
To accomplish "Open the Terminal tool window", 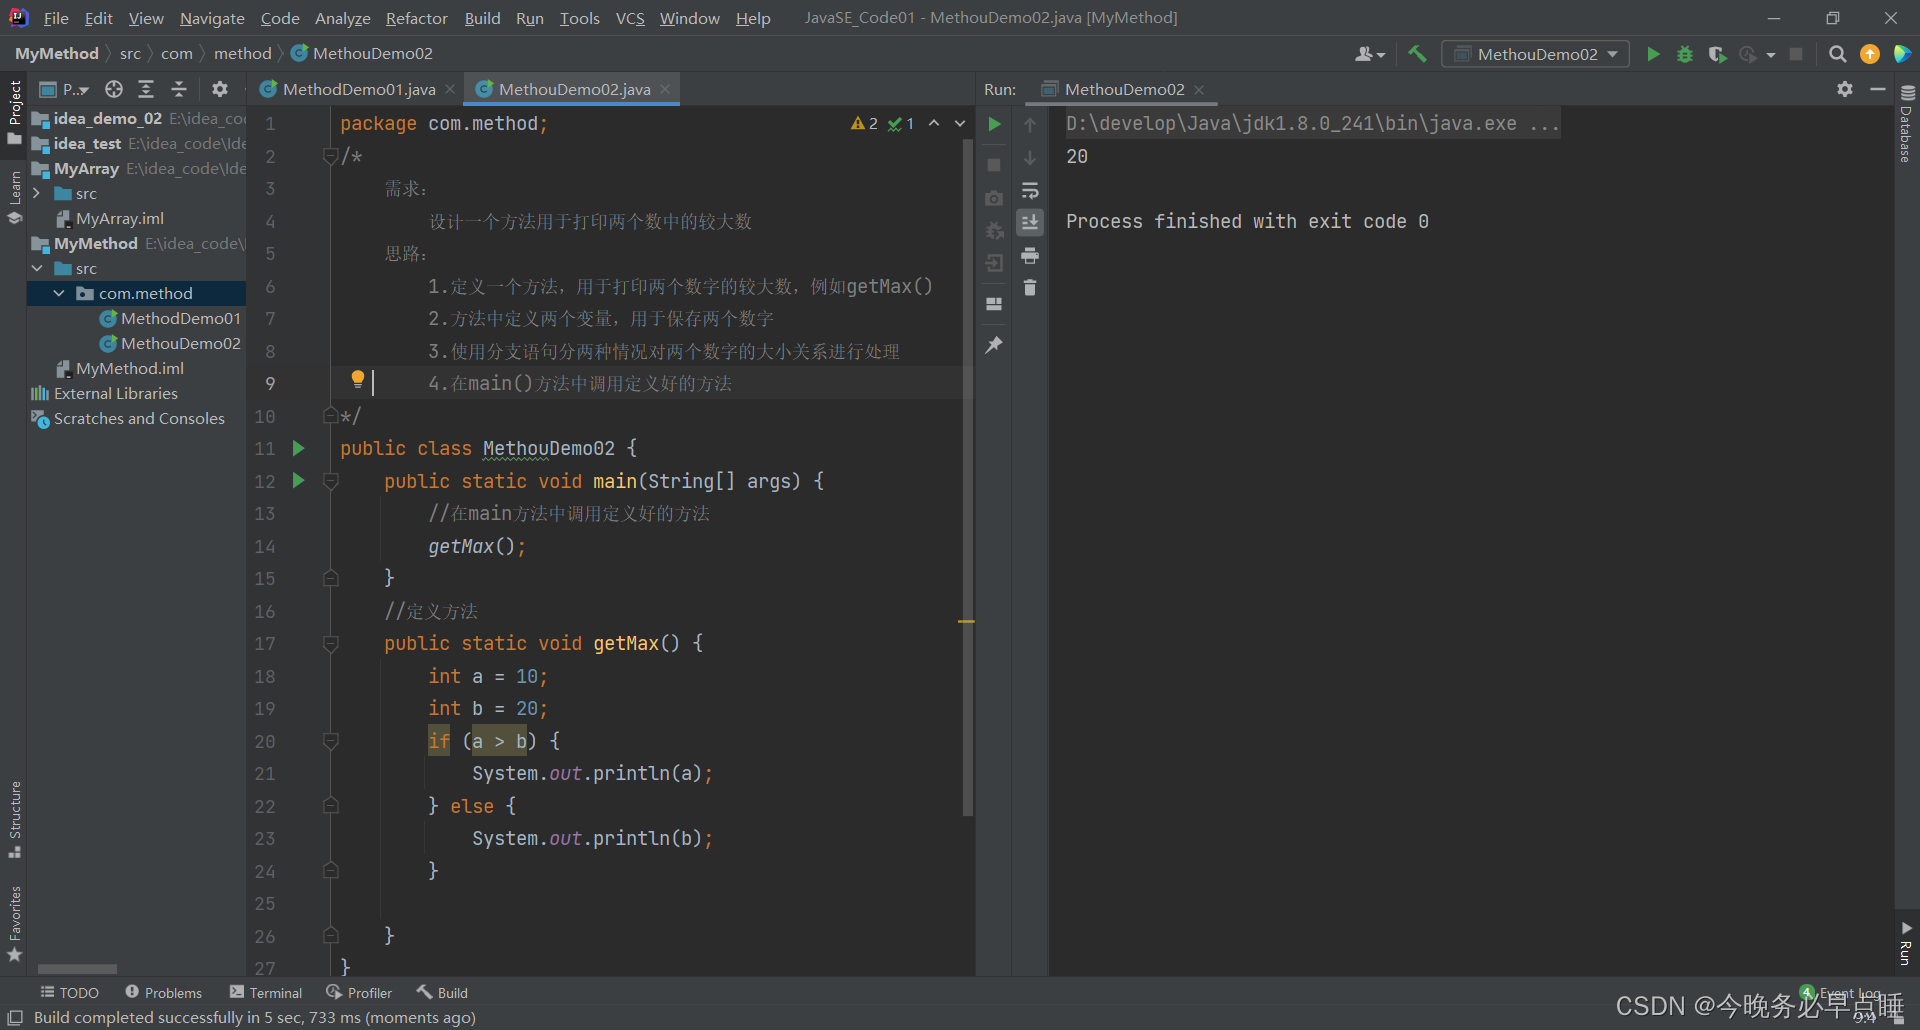I will [x=266, y=992].
